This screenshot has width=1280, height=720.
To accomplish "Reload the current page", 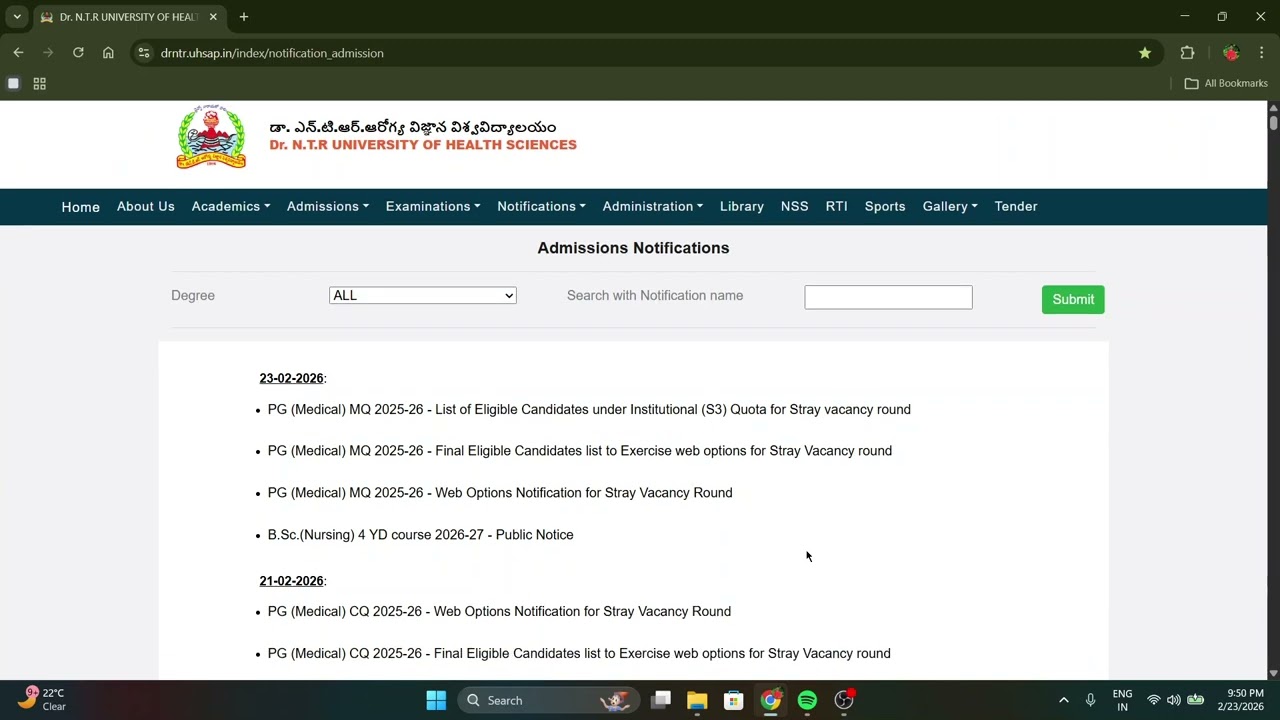I will click(78, 53).
